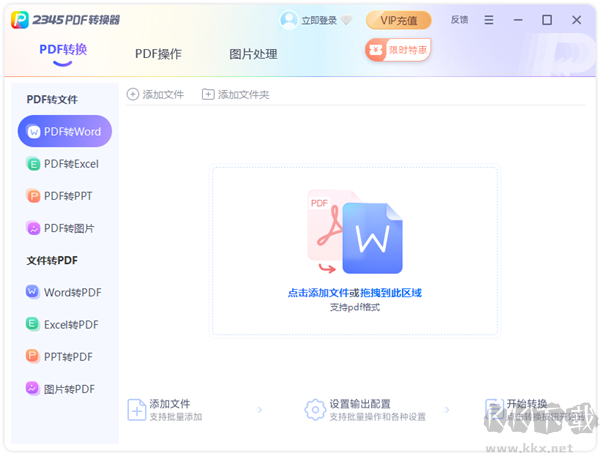The height and width of the screenshot is (455, 600).
Task: Open the 图片处理 tab
Action: (253, 54)
